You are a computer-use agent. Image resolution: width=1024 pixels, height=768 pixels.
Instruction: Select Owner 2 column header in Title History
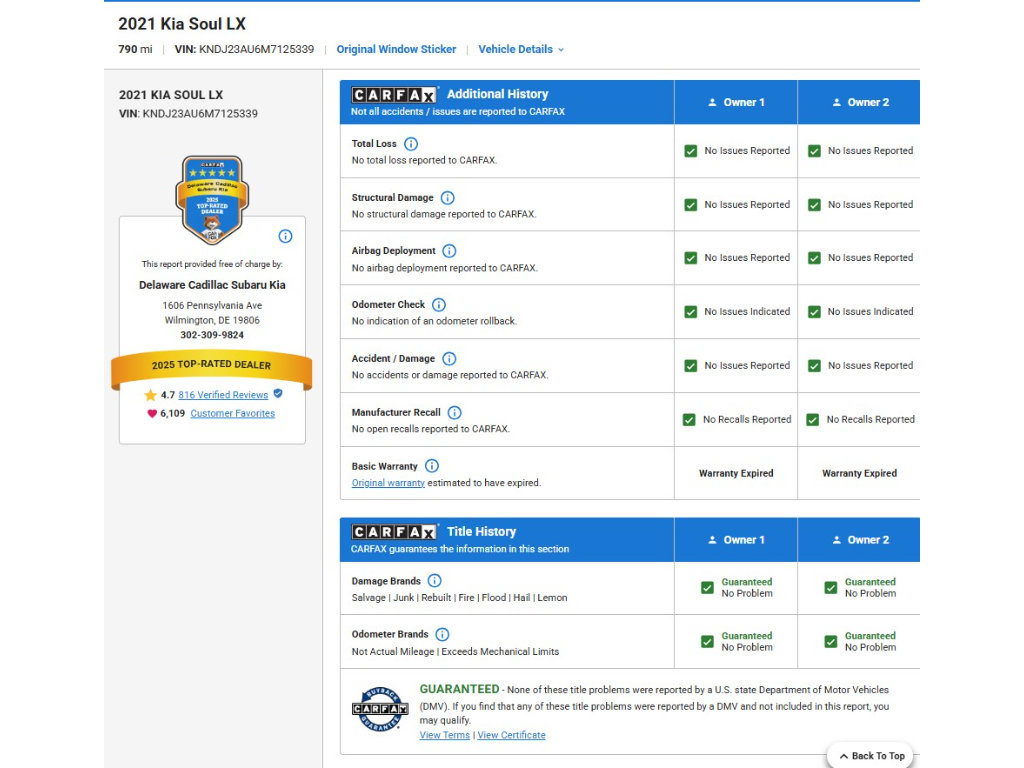click(x=859, y=540)
